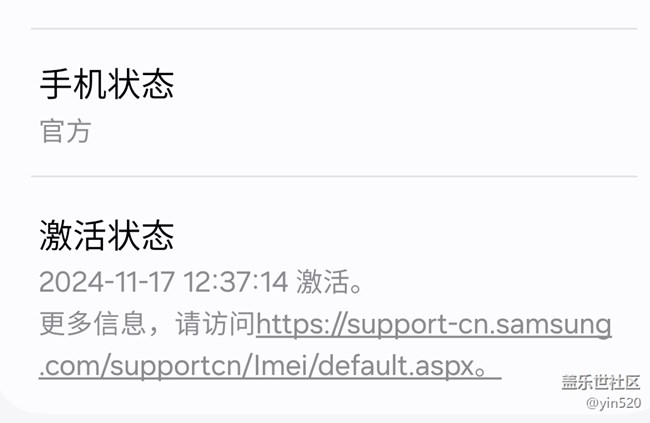Click the divider line above 激活状态
This screenshot has width=650, height=423.
point(334,176)
